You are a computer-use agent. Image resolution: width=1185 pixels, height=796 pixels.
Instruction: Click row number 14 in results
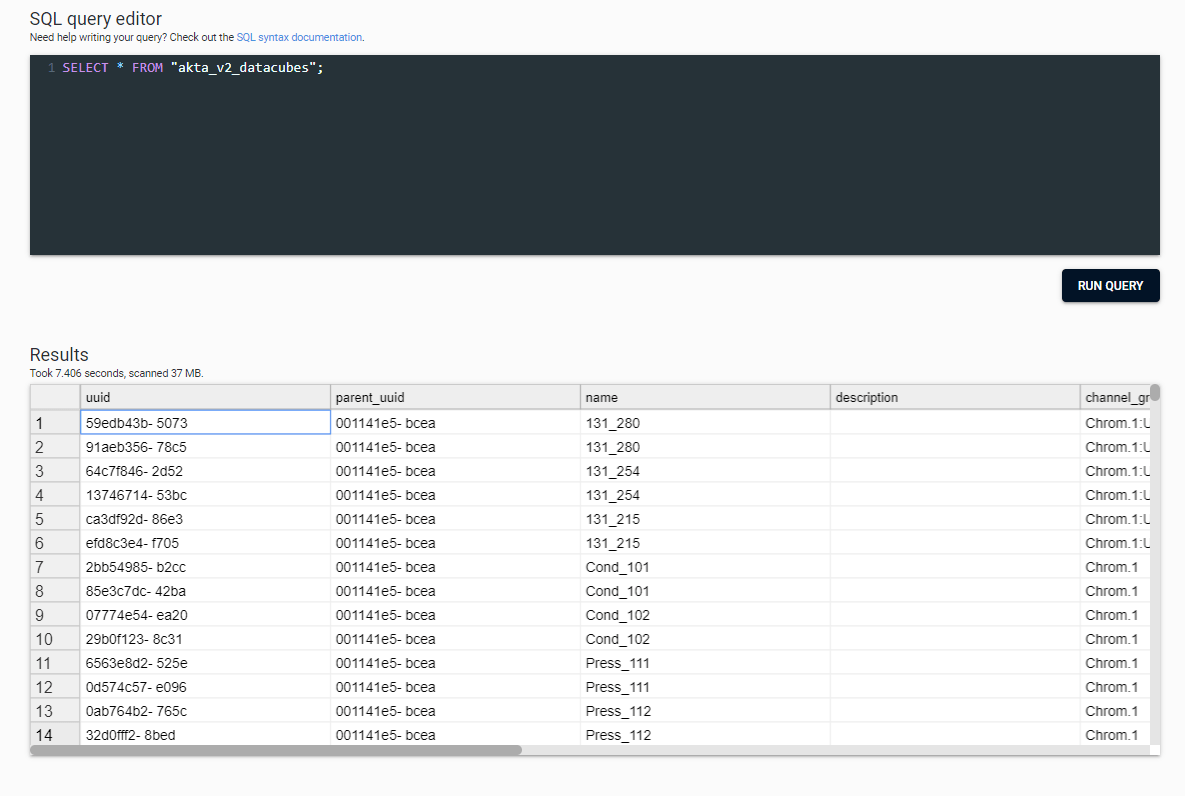(x=54, y=735)
